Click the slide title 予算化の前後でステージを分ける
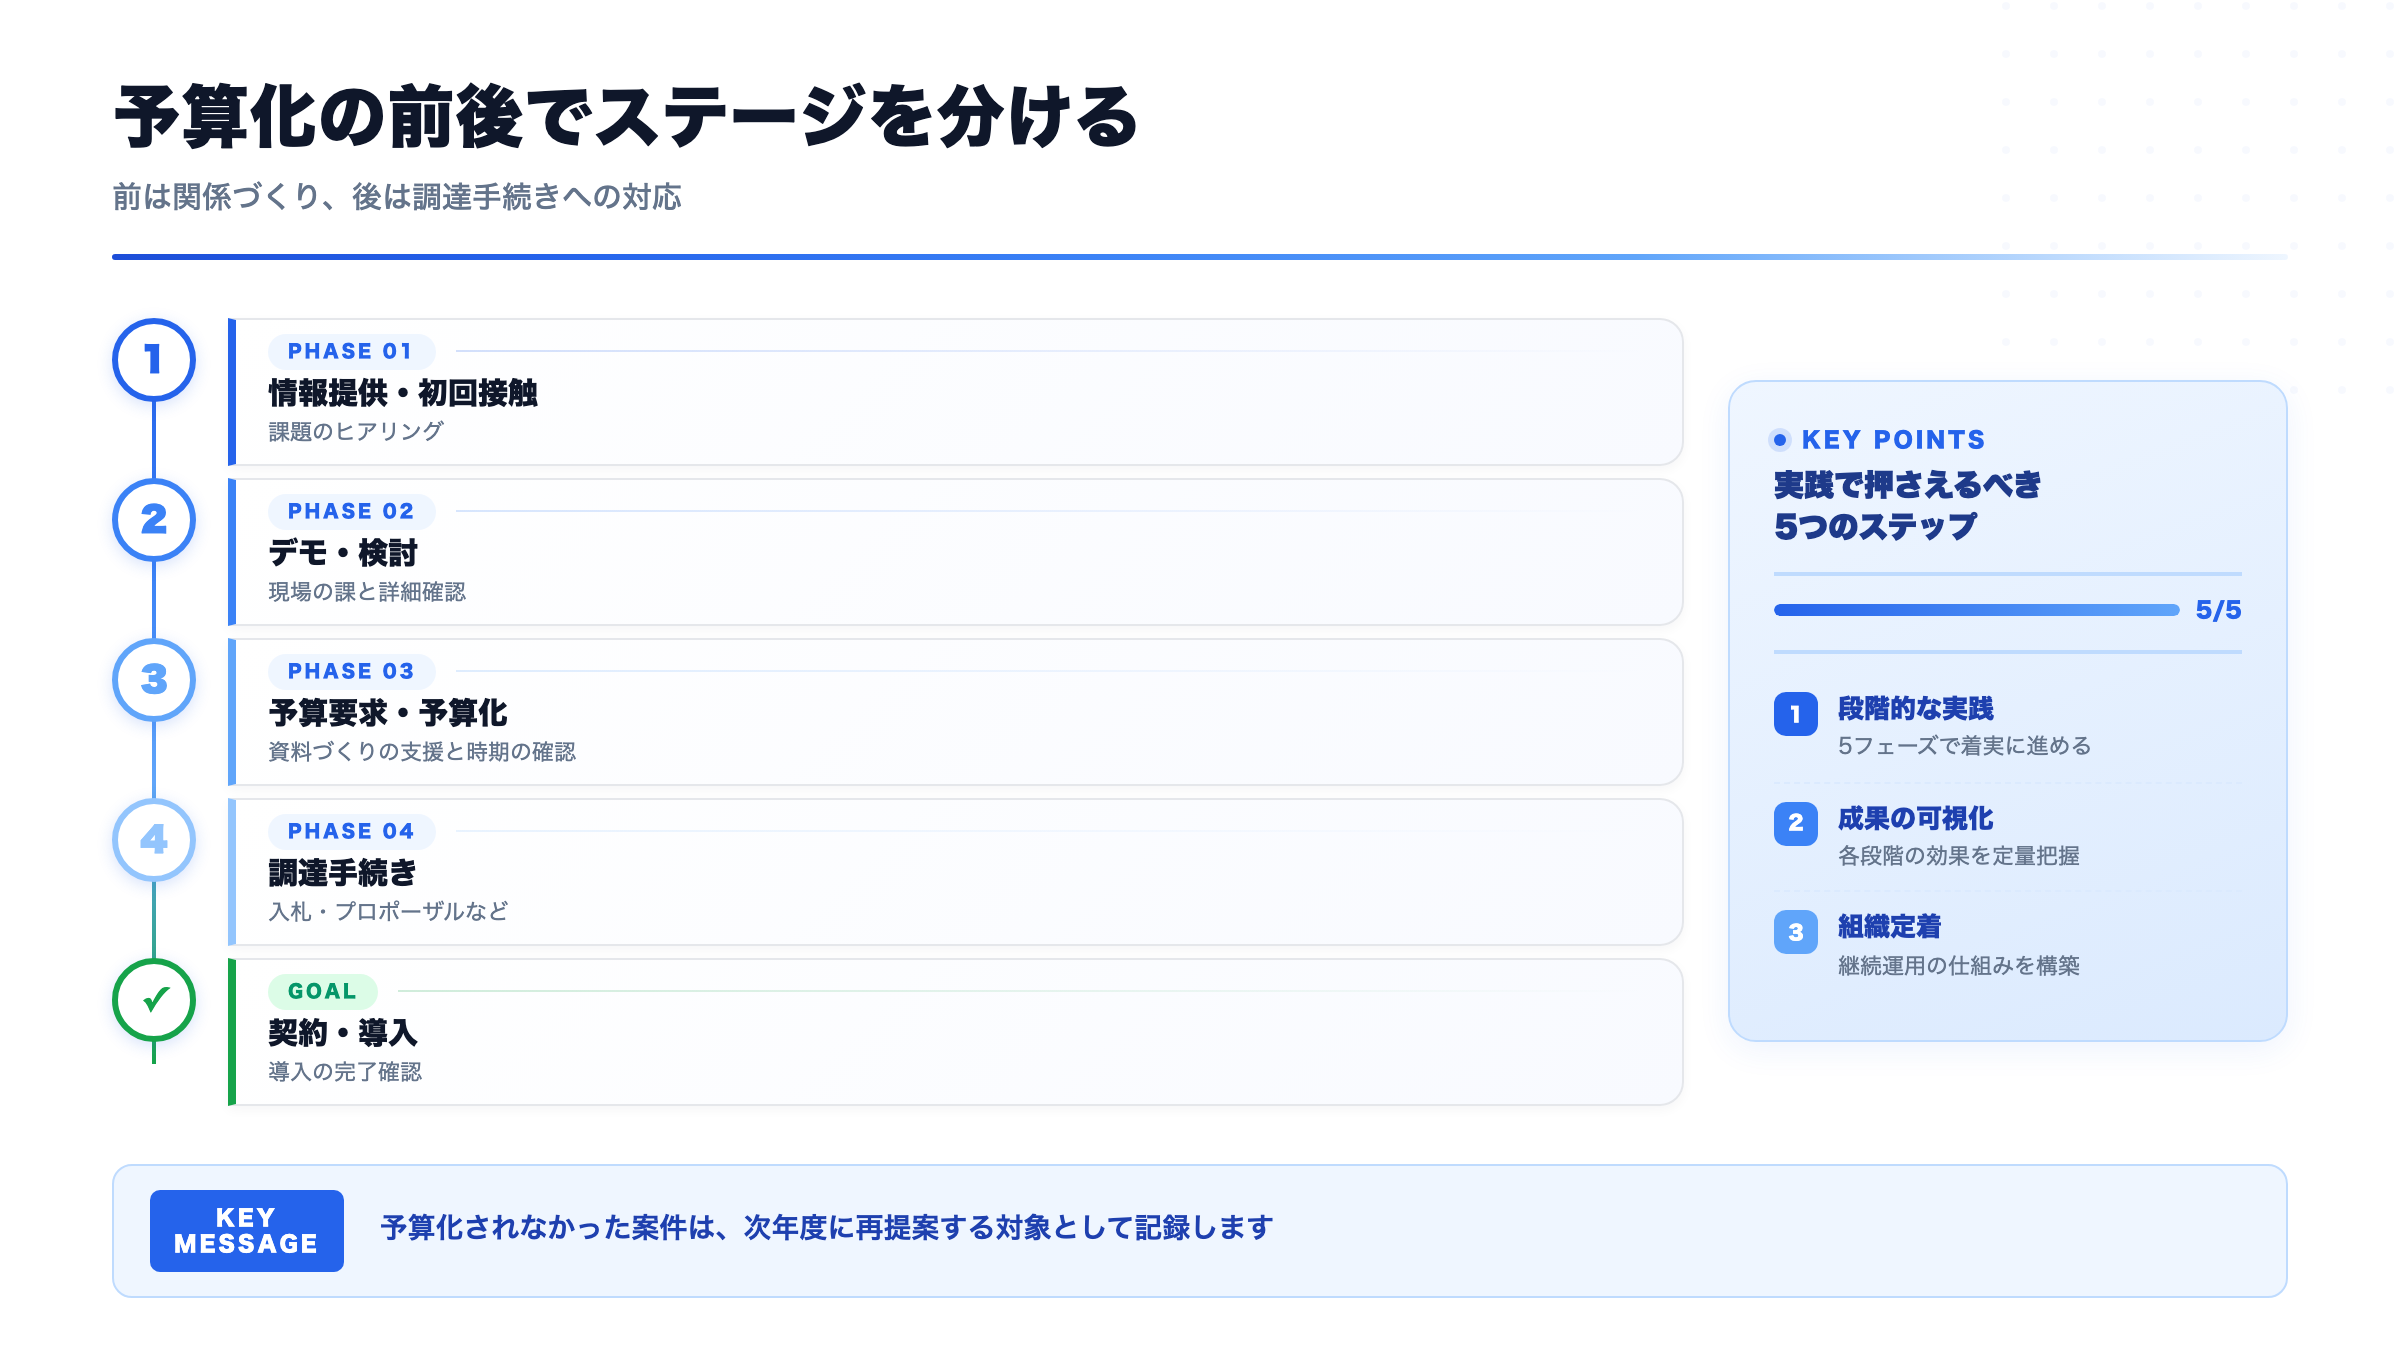 coord(626,117)
